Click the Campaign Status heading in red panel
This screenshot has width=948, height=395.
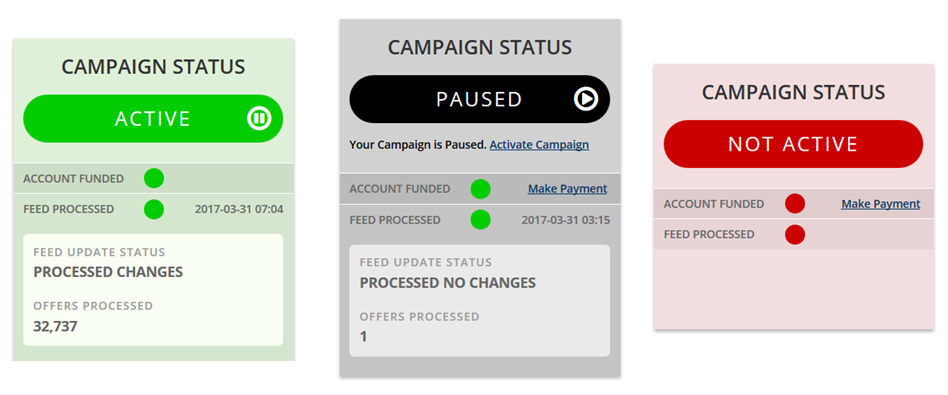pyautogui.click(x=793, y=93)
